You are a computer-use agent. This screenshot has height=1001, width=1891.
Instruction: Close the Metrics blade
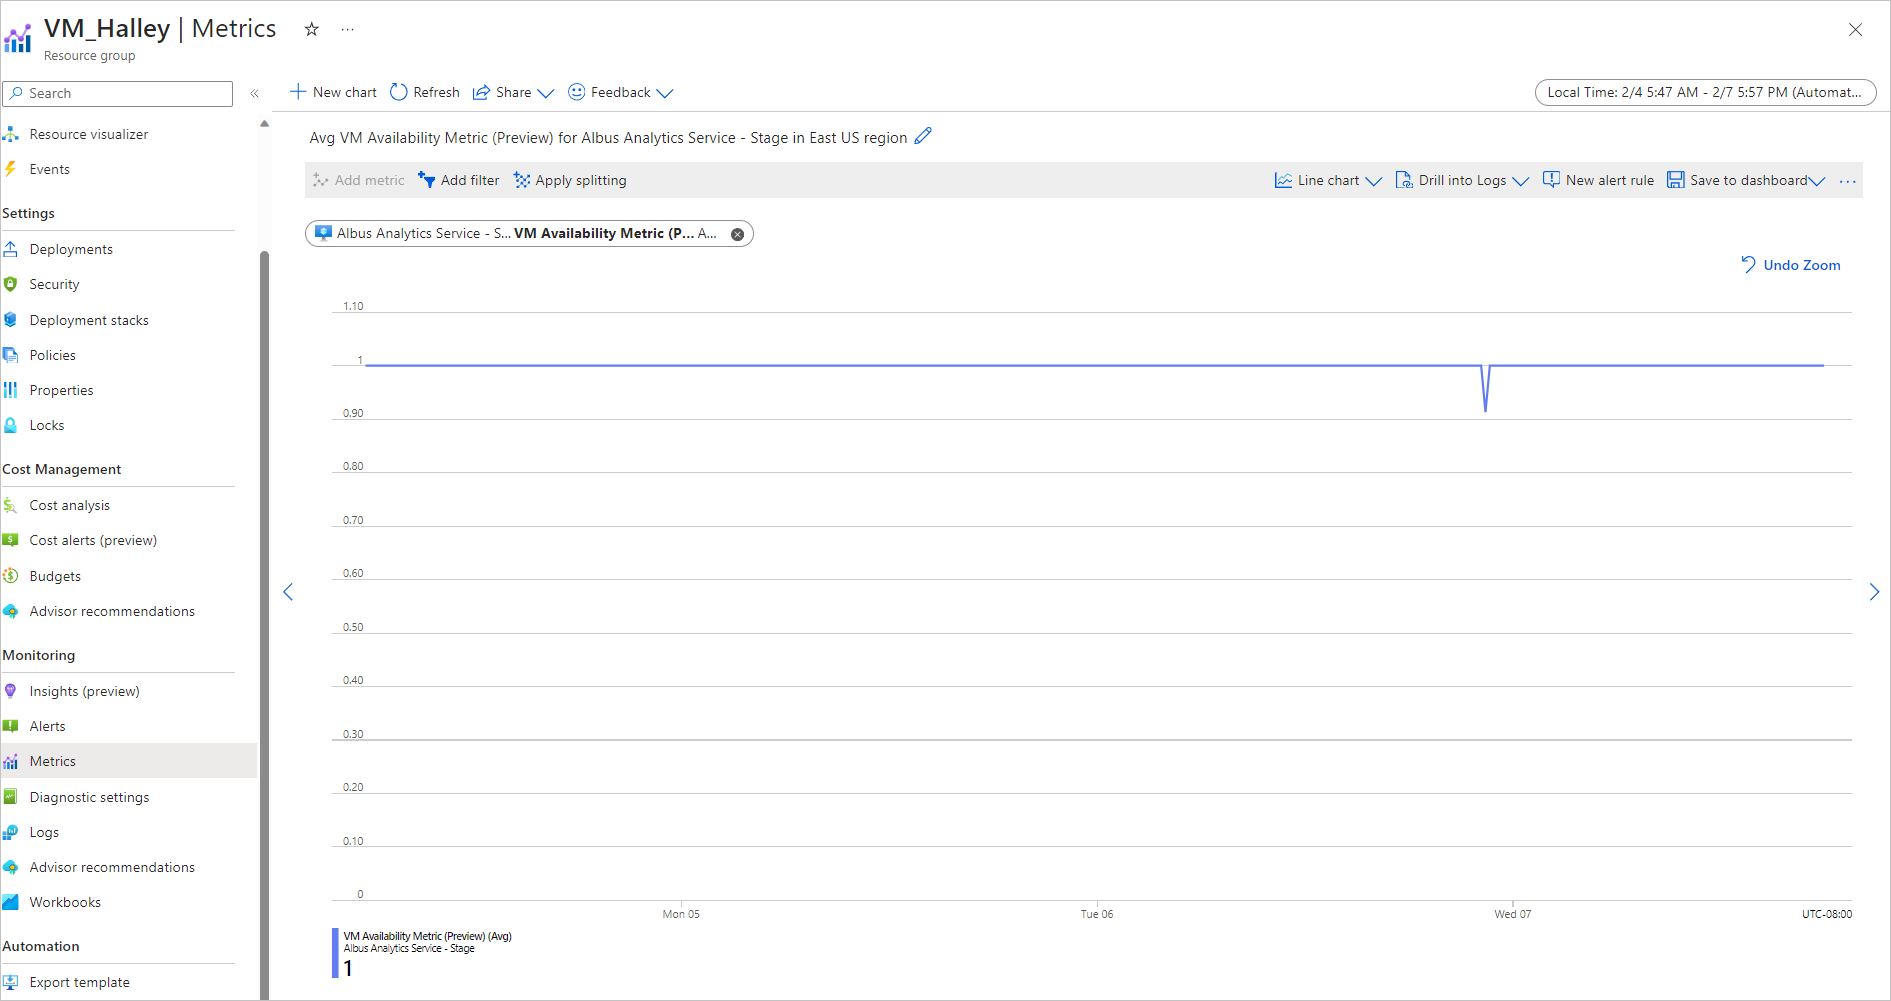1855,30
